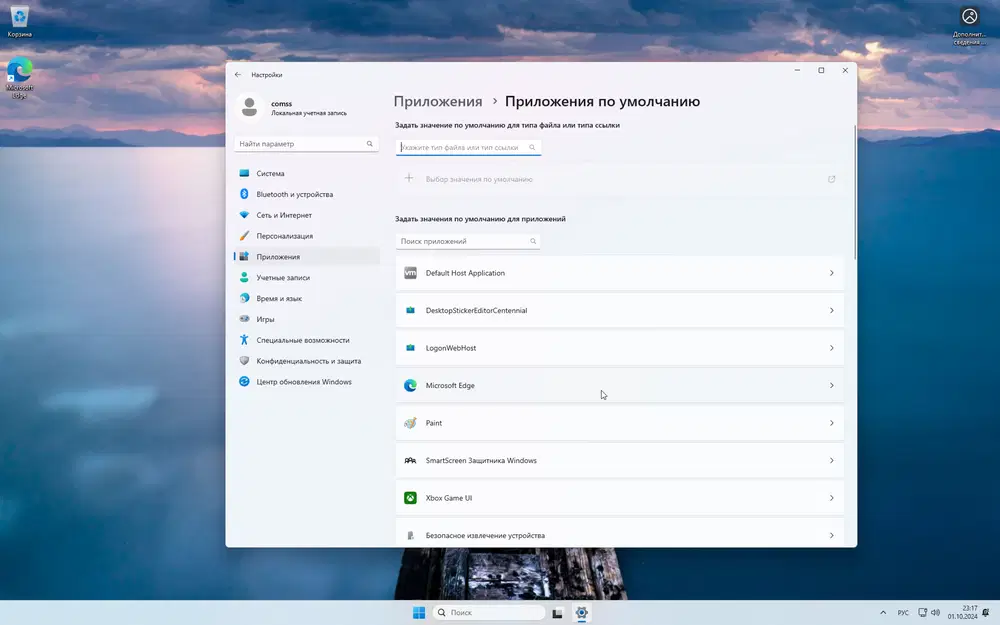
Task: Select Приложения in the sidebar
Action: pos(307,256)
